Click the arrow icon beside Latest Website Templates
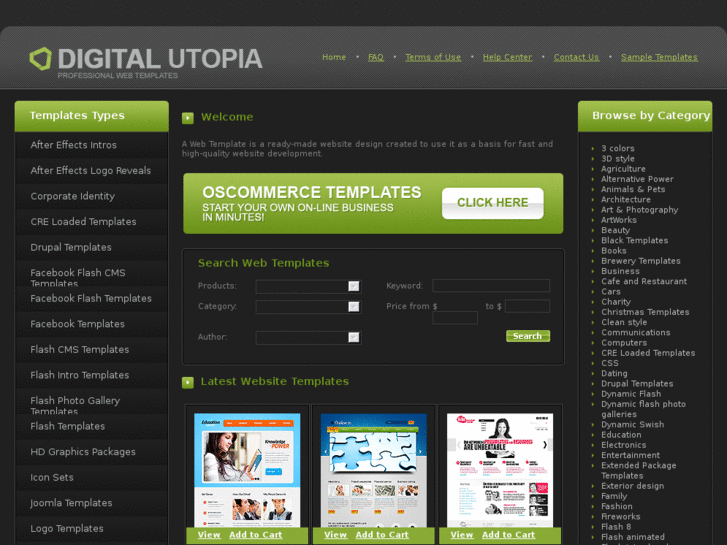 (x=188, y=383)
